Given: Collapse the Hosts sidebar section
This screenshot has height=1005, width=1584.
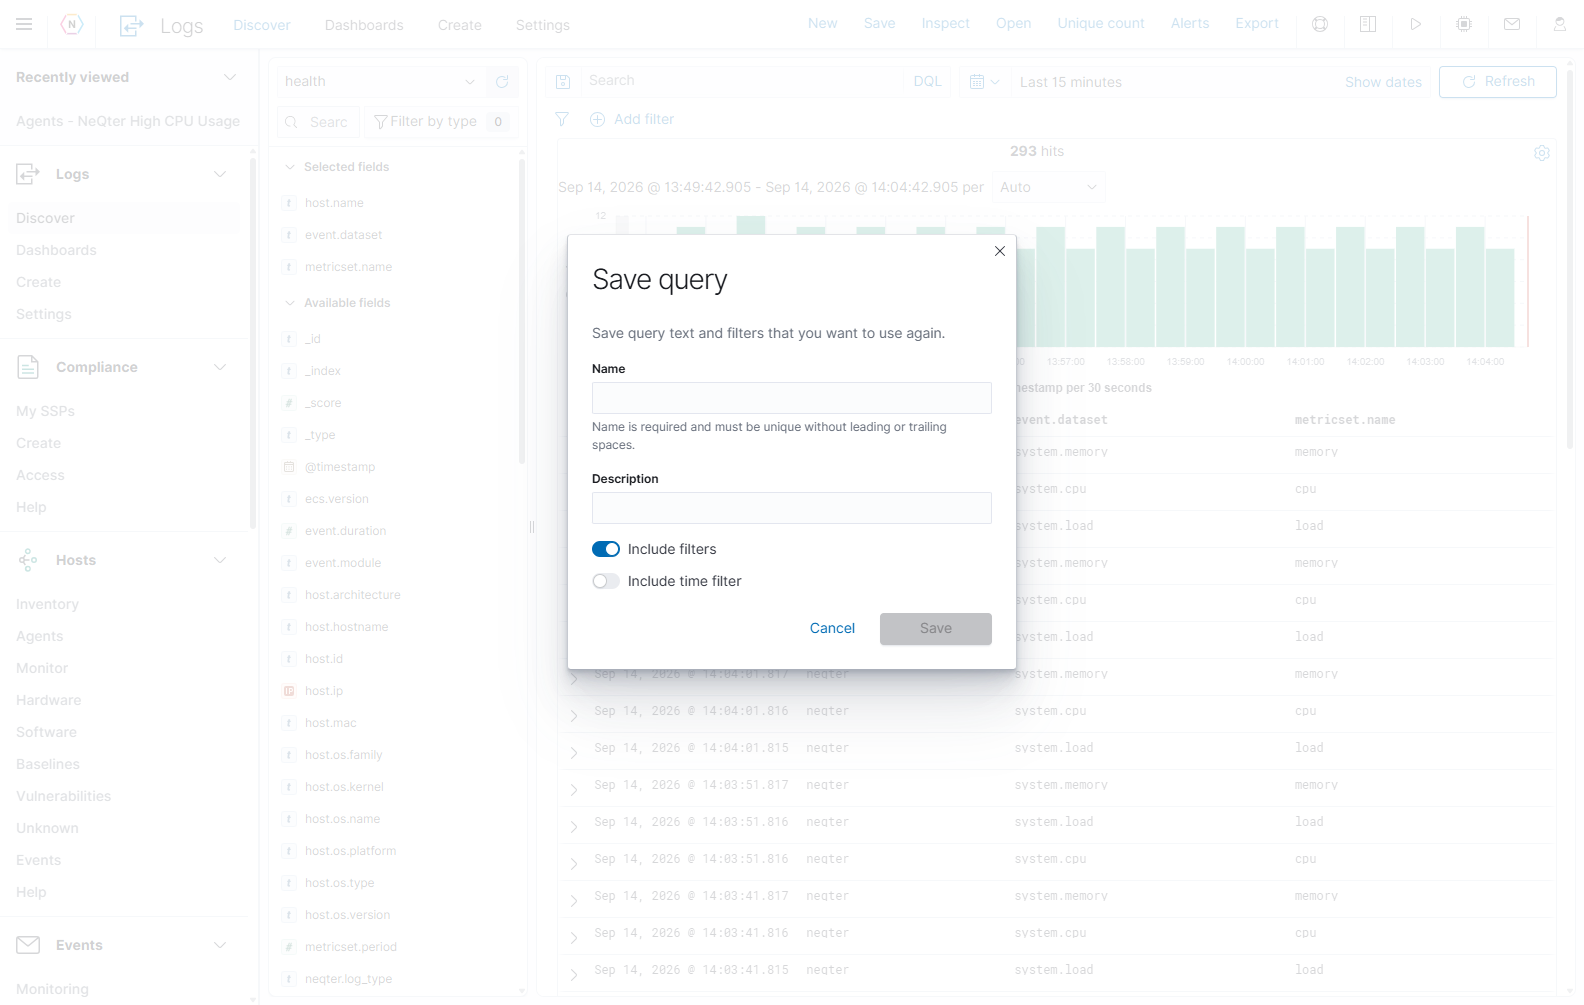Looking at the screenshot, I should coord(220,560).
